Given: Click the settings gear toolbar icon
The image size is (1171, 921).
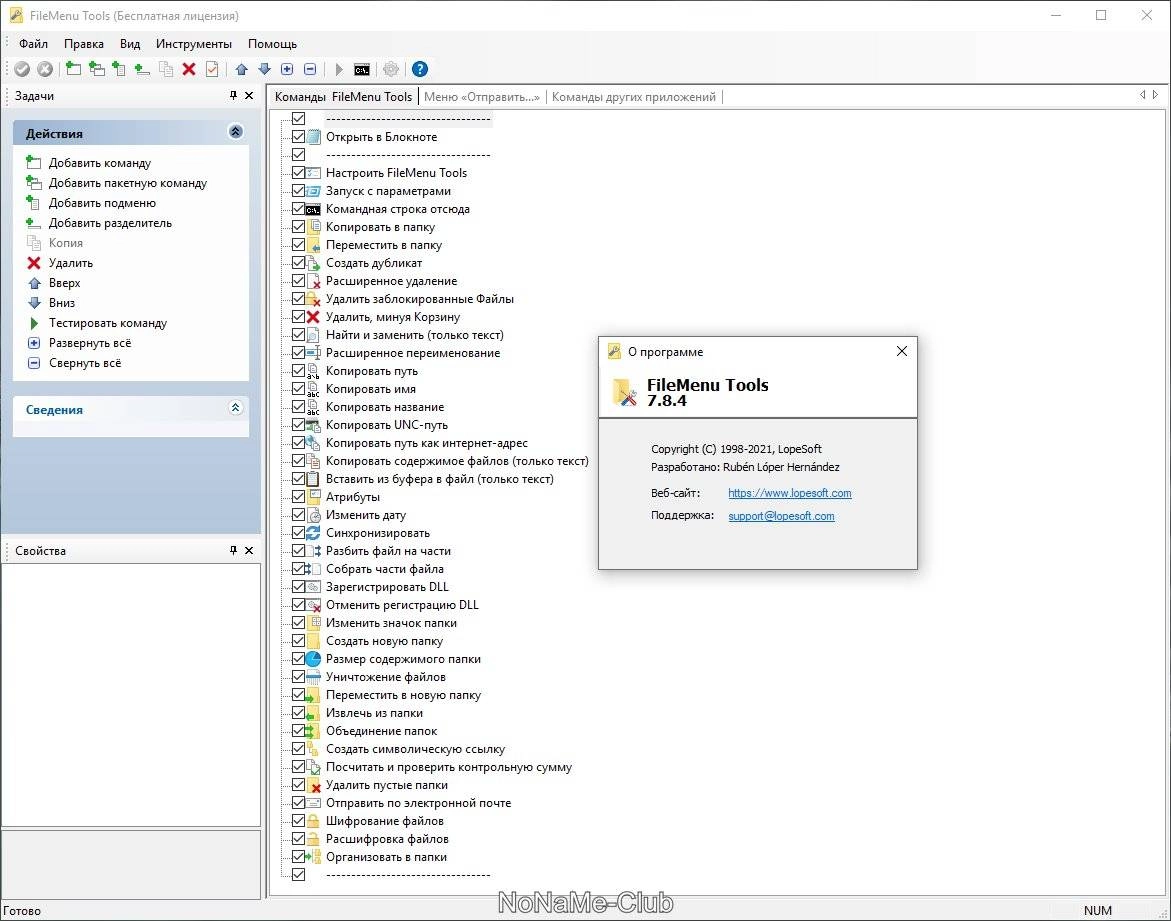Looking at the screenshot, I should point(391,69).
